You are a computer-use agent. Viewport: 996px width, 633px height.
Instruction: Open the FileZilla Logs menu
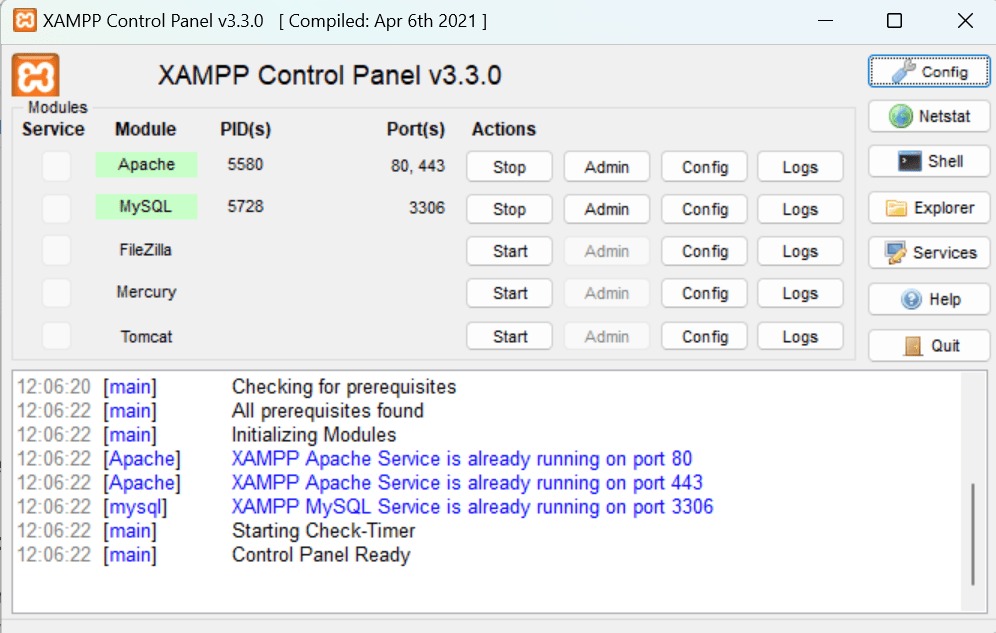point(800,251)
